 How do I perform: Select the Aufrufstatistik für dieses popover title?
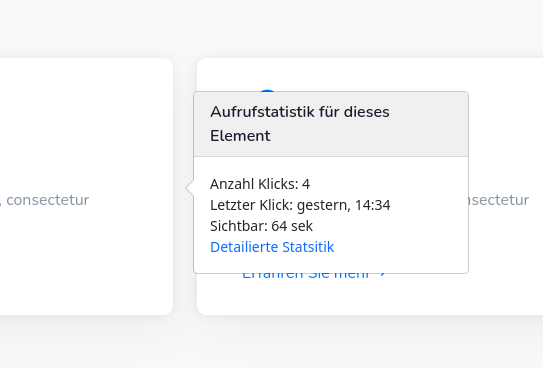(300, 112)
